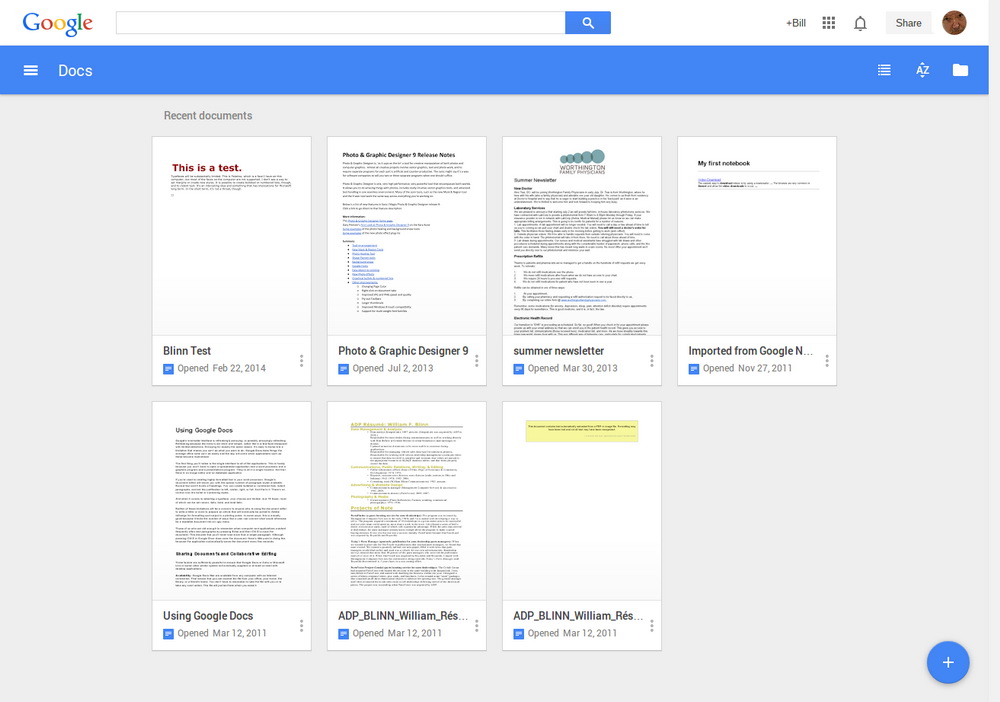Click doc icon beside Opened Jul 2, 2013
Image resolution: width=1000 pixels, height=702 pixels.
pyautogui.click(x=343, y=369)
